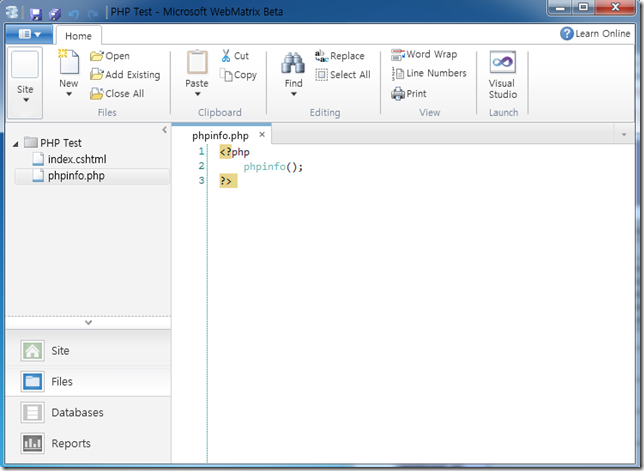Toggle Word Wrap
The image size is (644, 471).
[x=424, y=54]
